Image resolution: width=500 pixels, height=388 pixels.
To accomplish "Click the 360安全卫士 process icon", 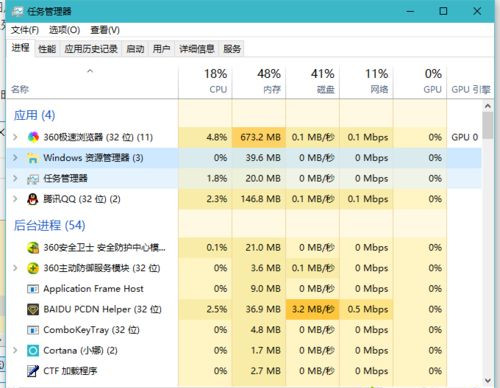I will pos(33,248).
